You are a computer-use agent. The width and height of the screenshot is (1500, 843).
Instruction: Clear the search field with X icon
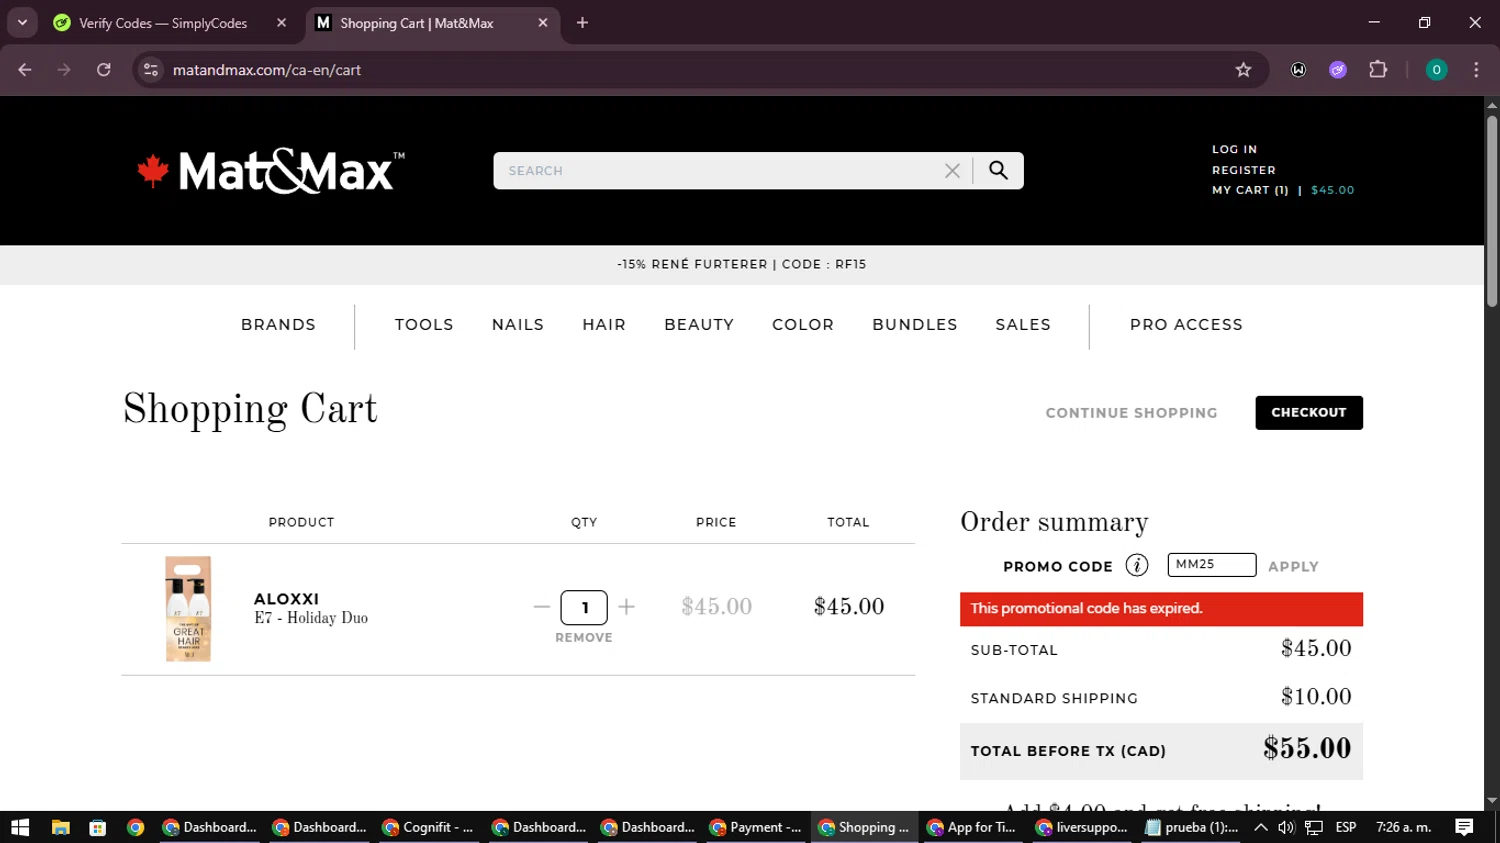point(952,171)
